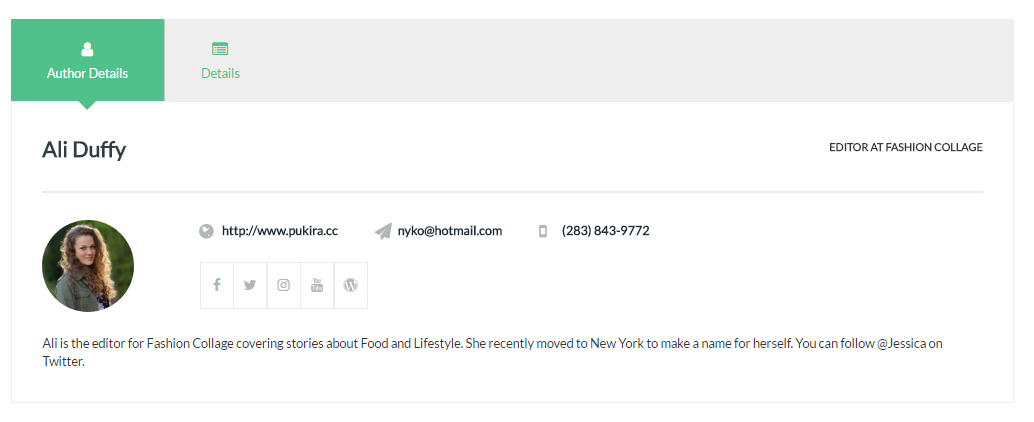
Task: Click the Ali Duffy author name heading
Action: point(84,150)
